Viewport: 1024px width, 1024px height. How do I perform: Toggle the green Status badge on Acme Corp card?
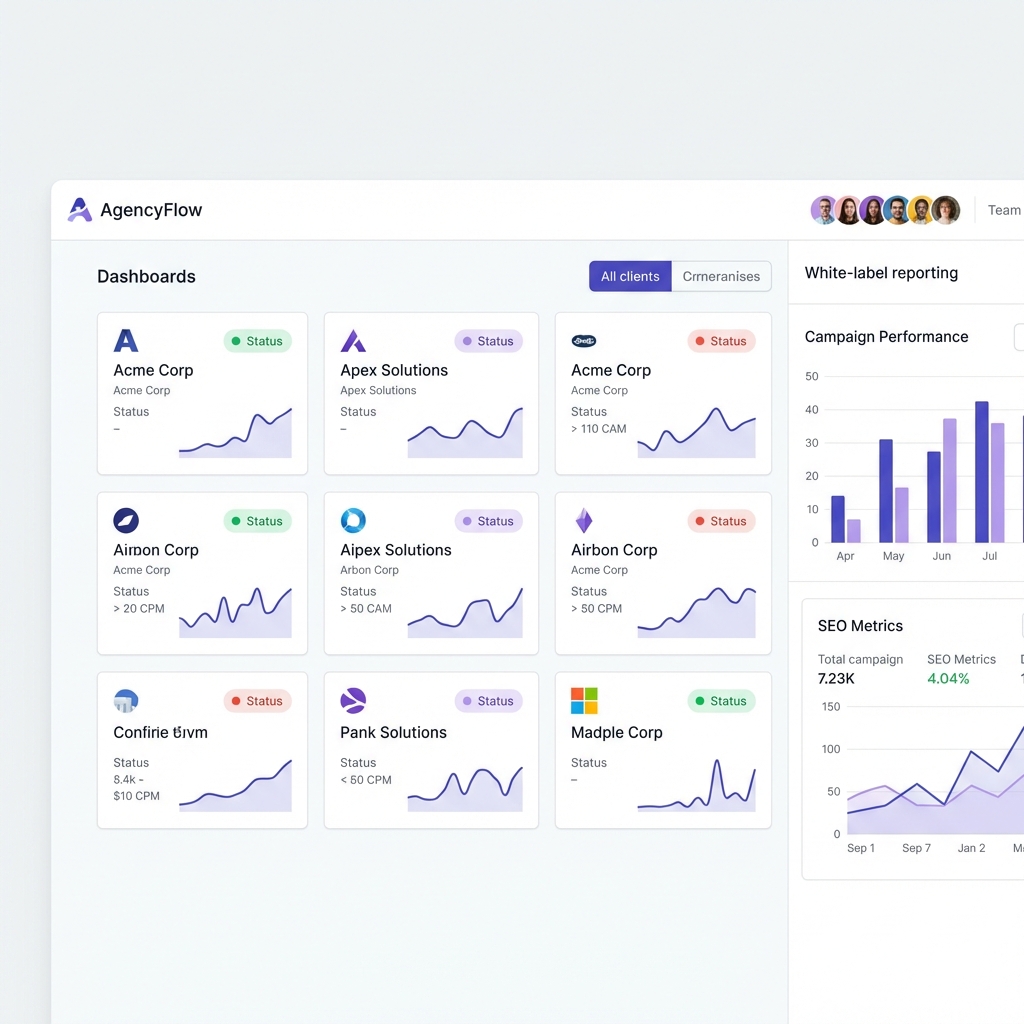coord(257,340)
